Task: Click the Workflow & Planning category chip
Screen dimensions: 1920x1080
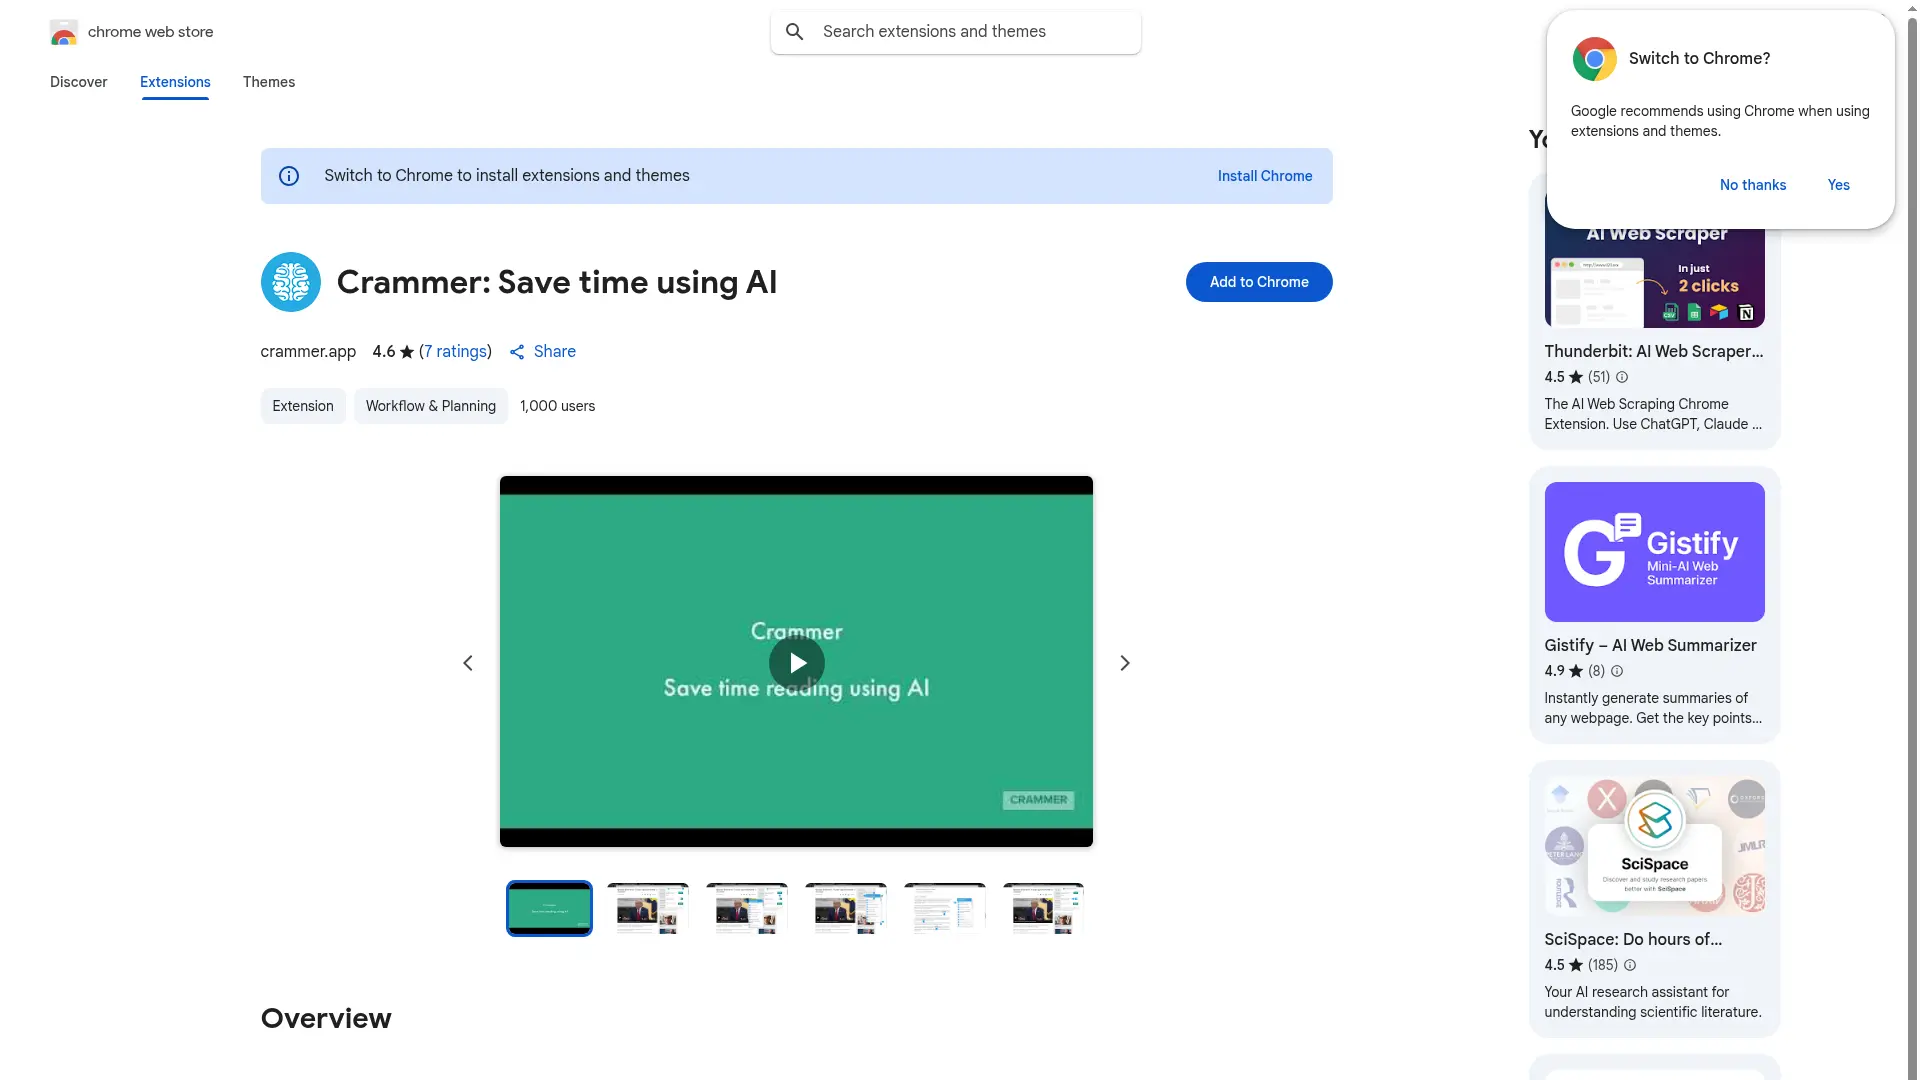Action: click(x=430, y=406)
